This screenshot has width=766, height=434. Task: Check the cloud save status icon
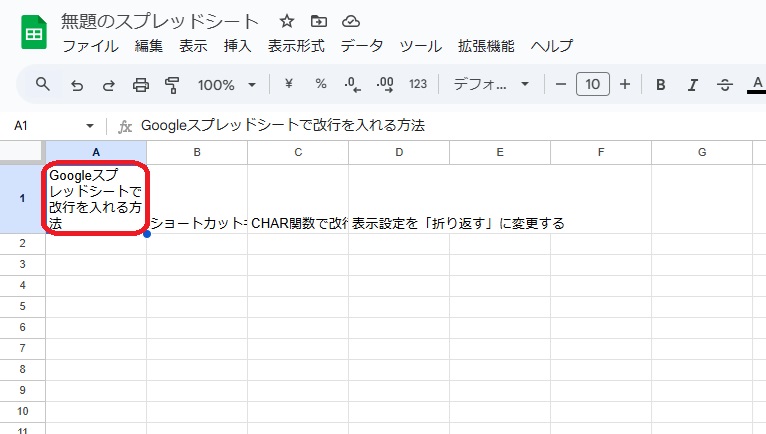point(351,21)
